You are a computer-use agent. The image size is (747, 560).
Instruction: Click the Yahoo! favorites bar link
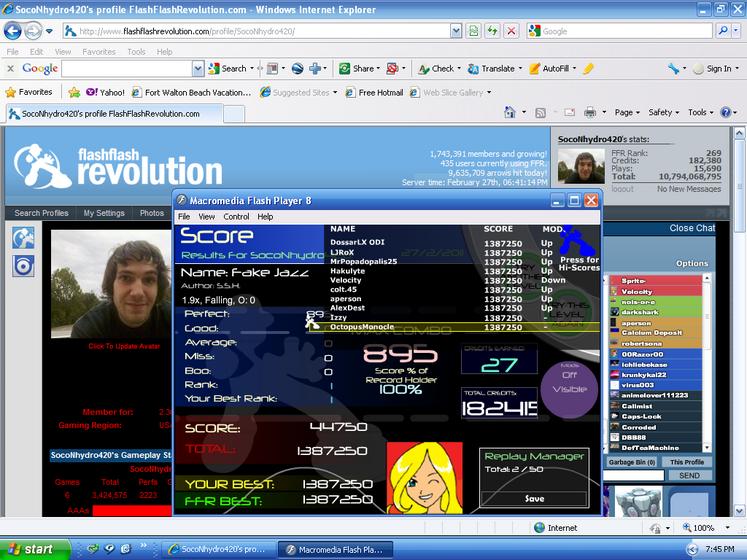pos(105,92)
